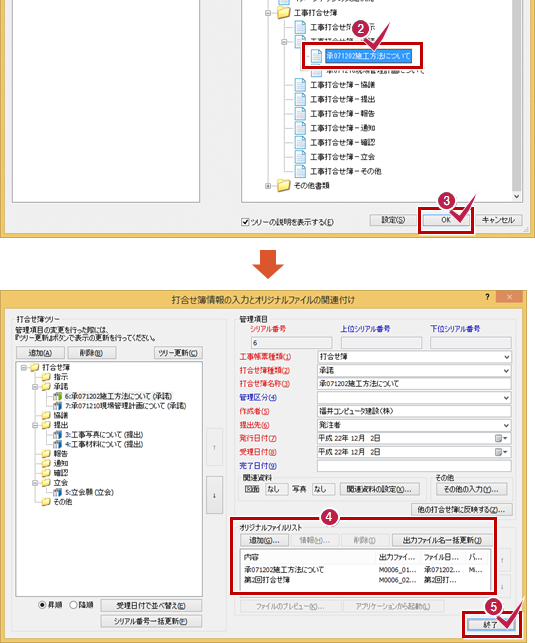Click icon of 5:立会願 (立会) item
The width and height of the screenshot is (535, 643).
[58, 492]
